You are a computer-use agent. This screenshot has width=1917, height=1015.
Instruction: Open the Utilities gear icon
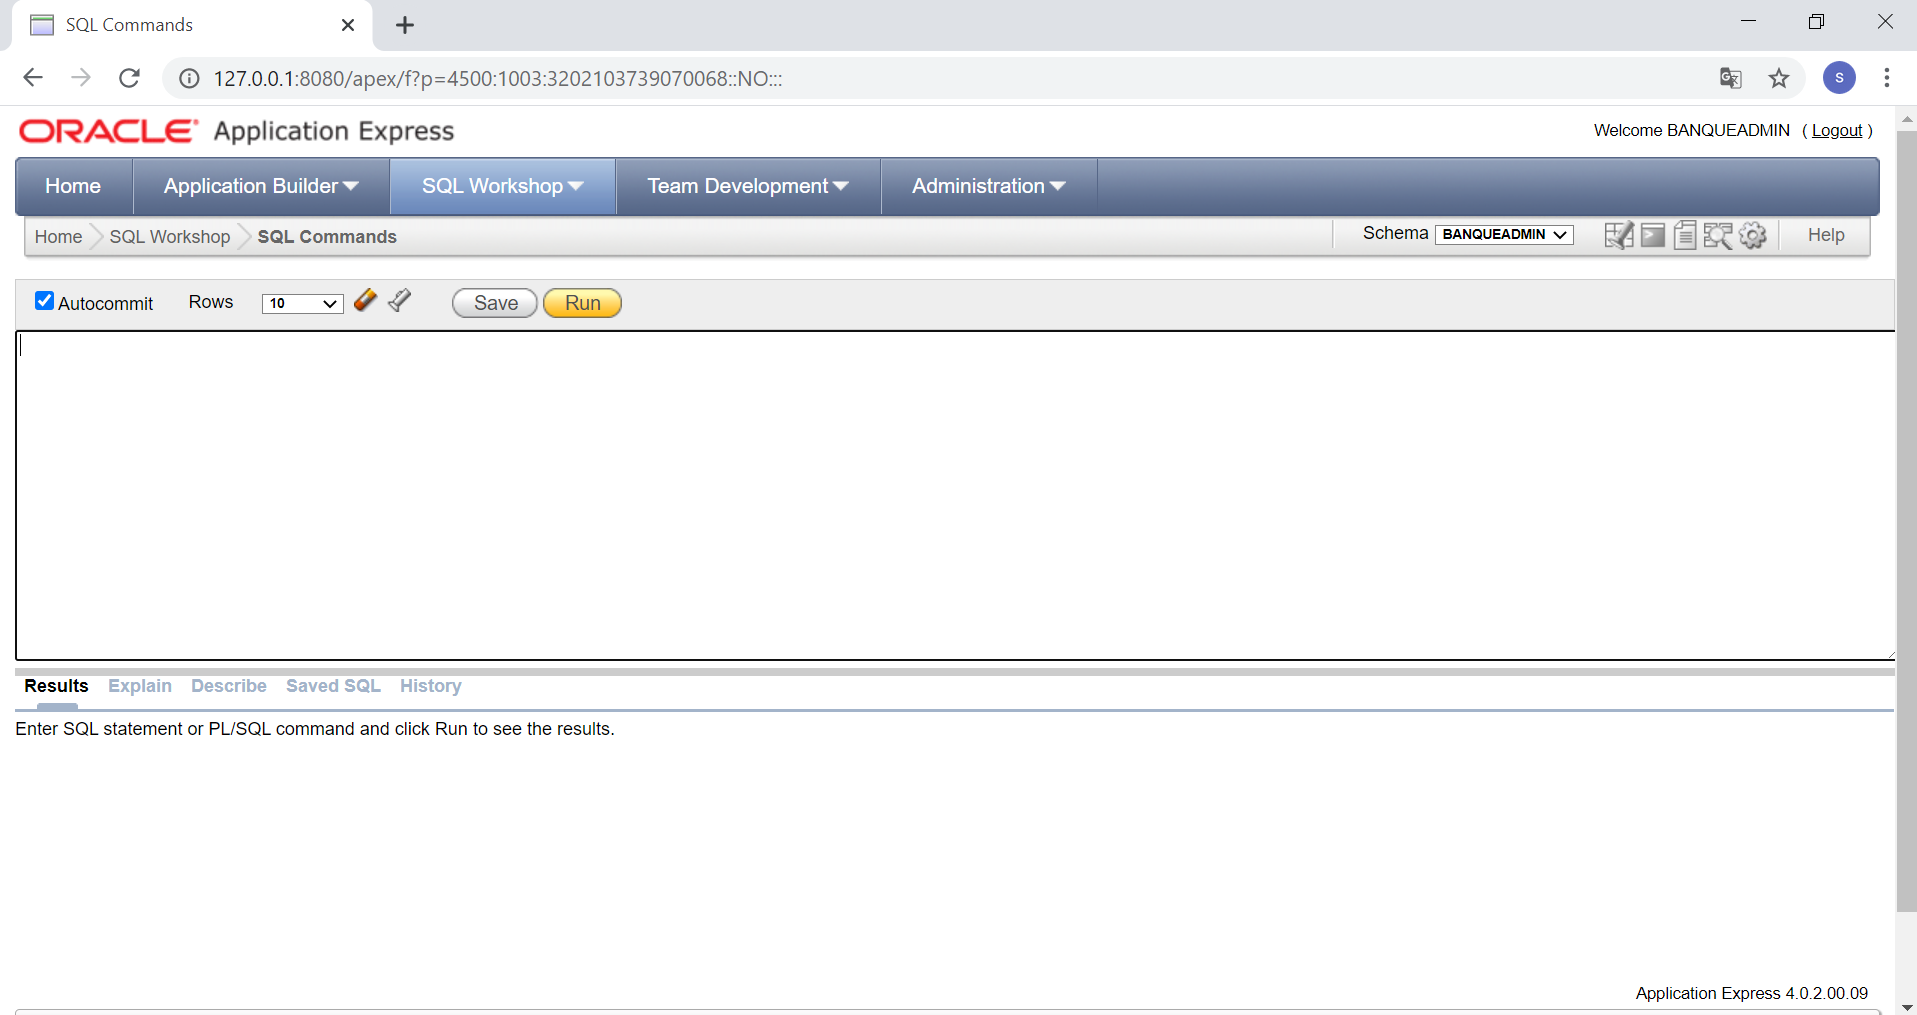click(1753, 235)
